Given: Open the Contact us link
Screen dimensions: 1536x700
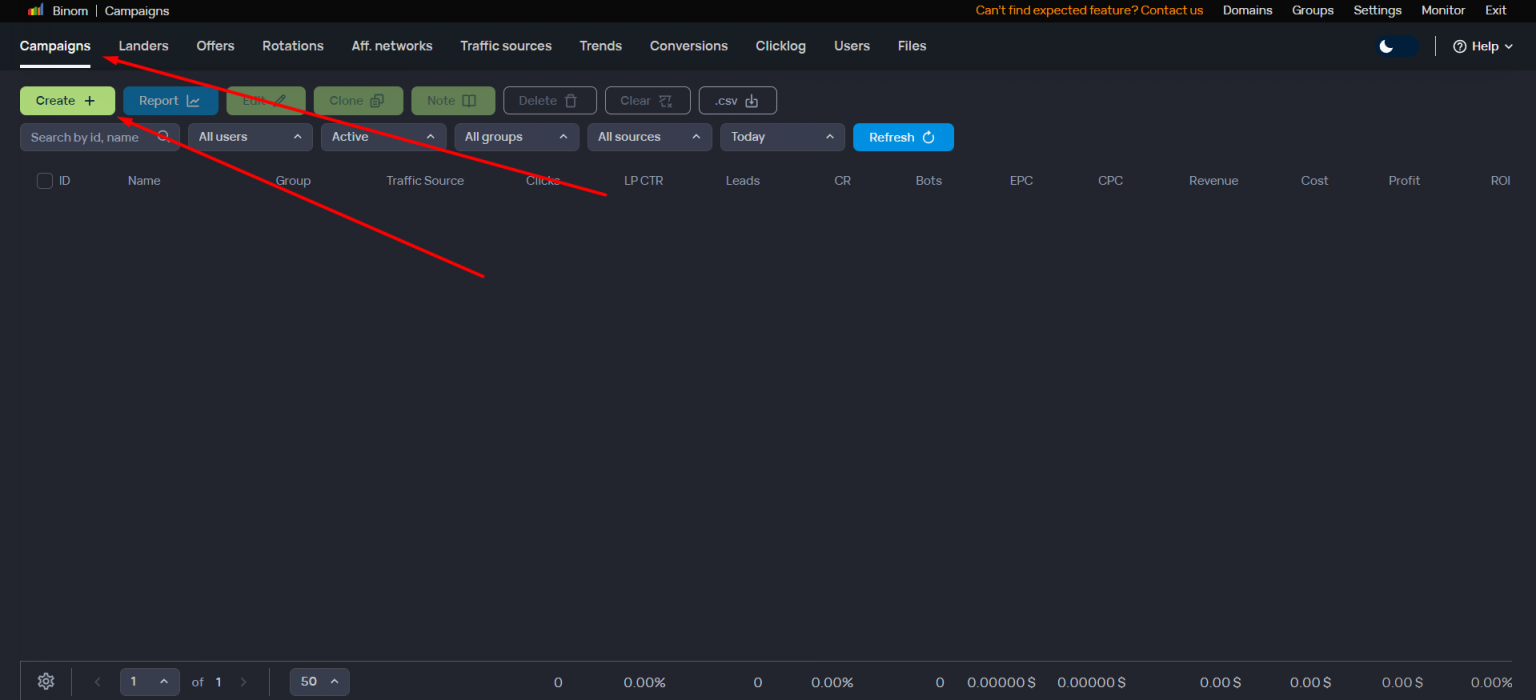Looking at the screenshot, I should coord(1170,10).
